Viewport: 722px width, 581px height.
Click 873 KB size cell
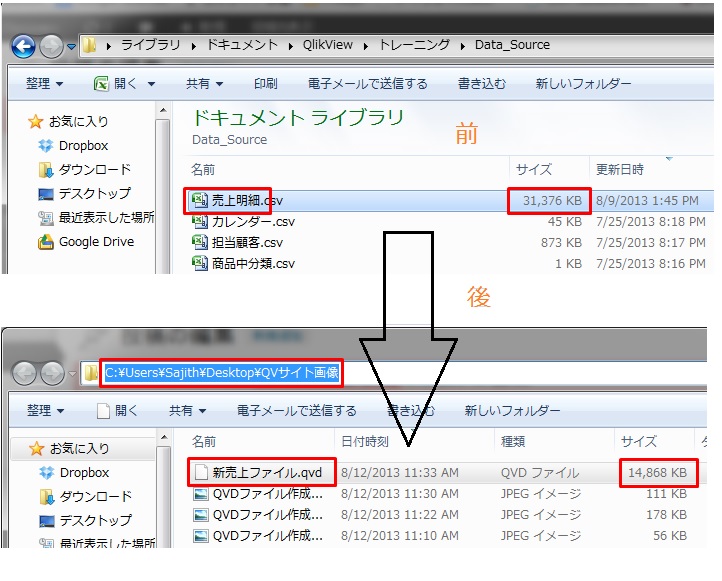[x=561, y=243]
